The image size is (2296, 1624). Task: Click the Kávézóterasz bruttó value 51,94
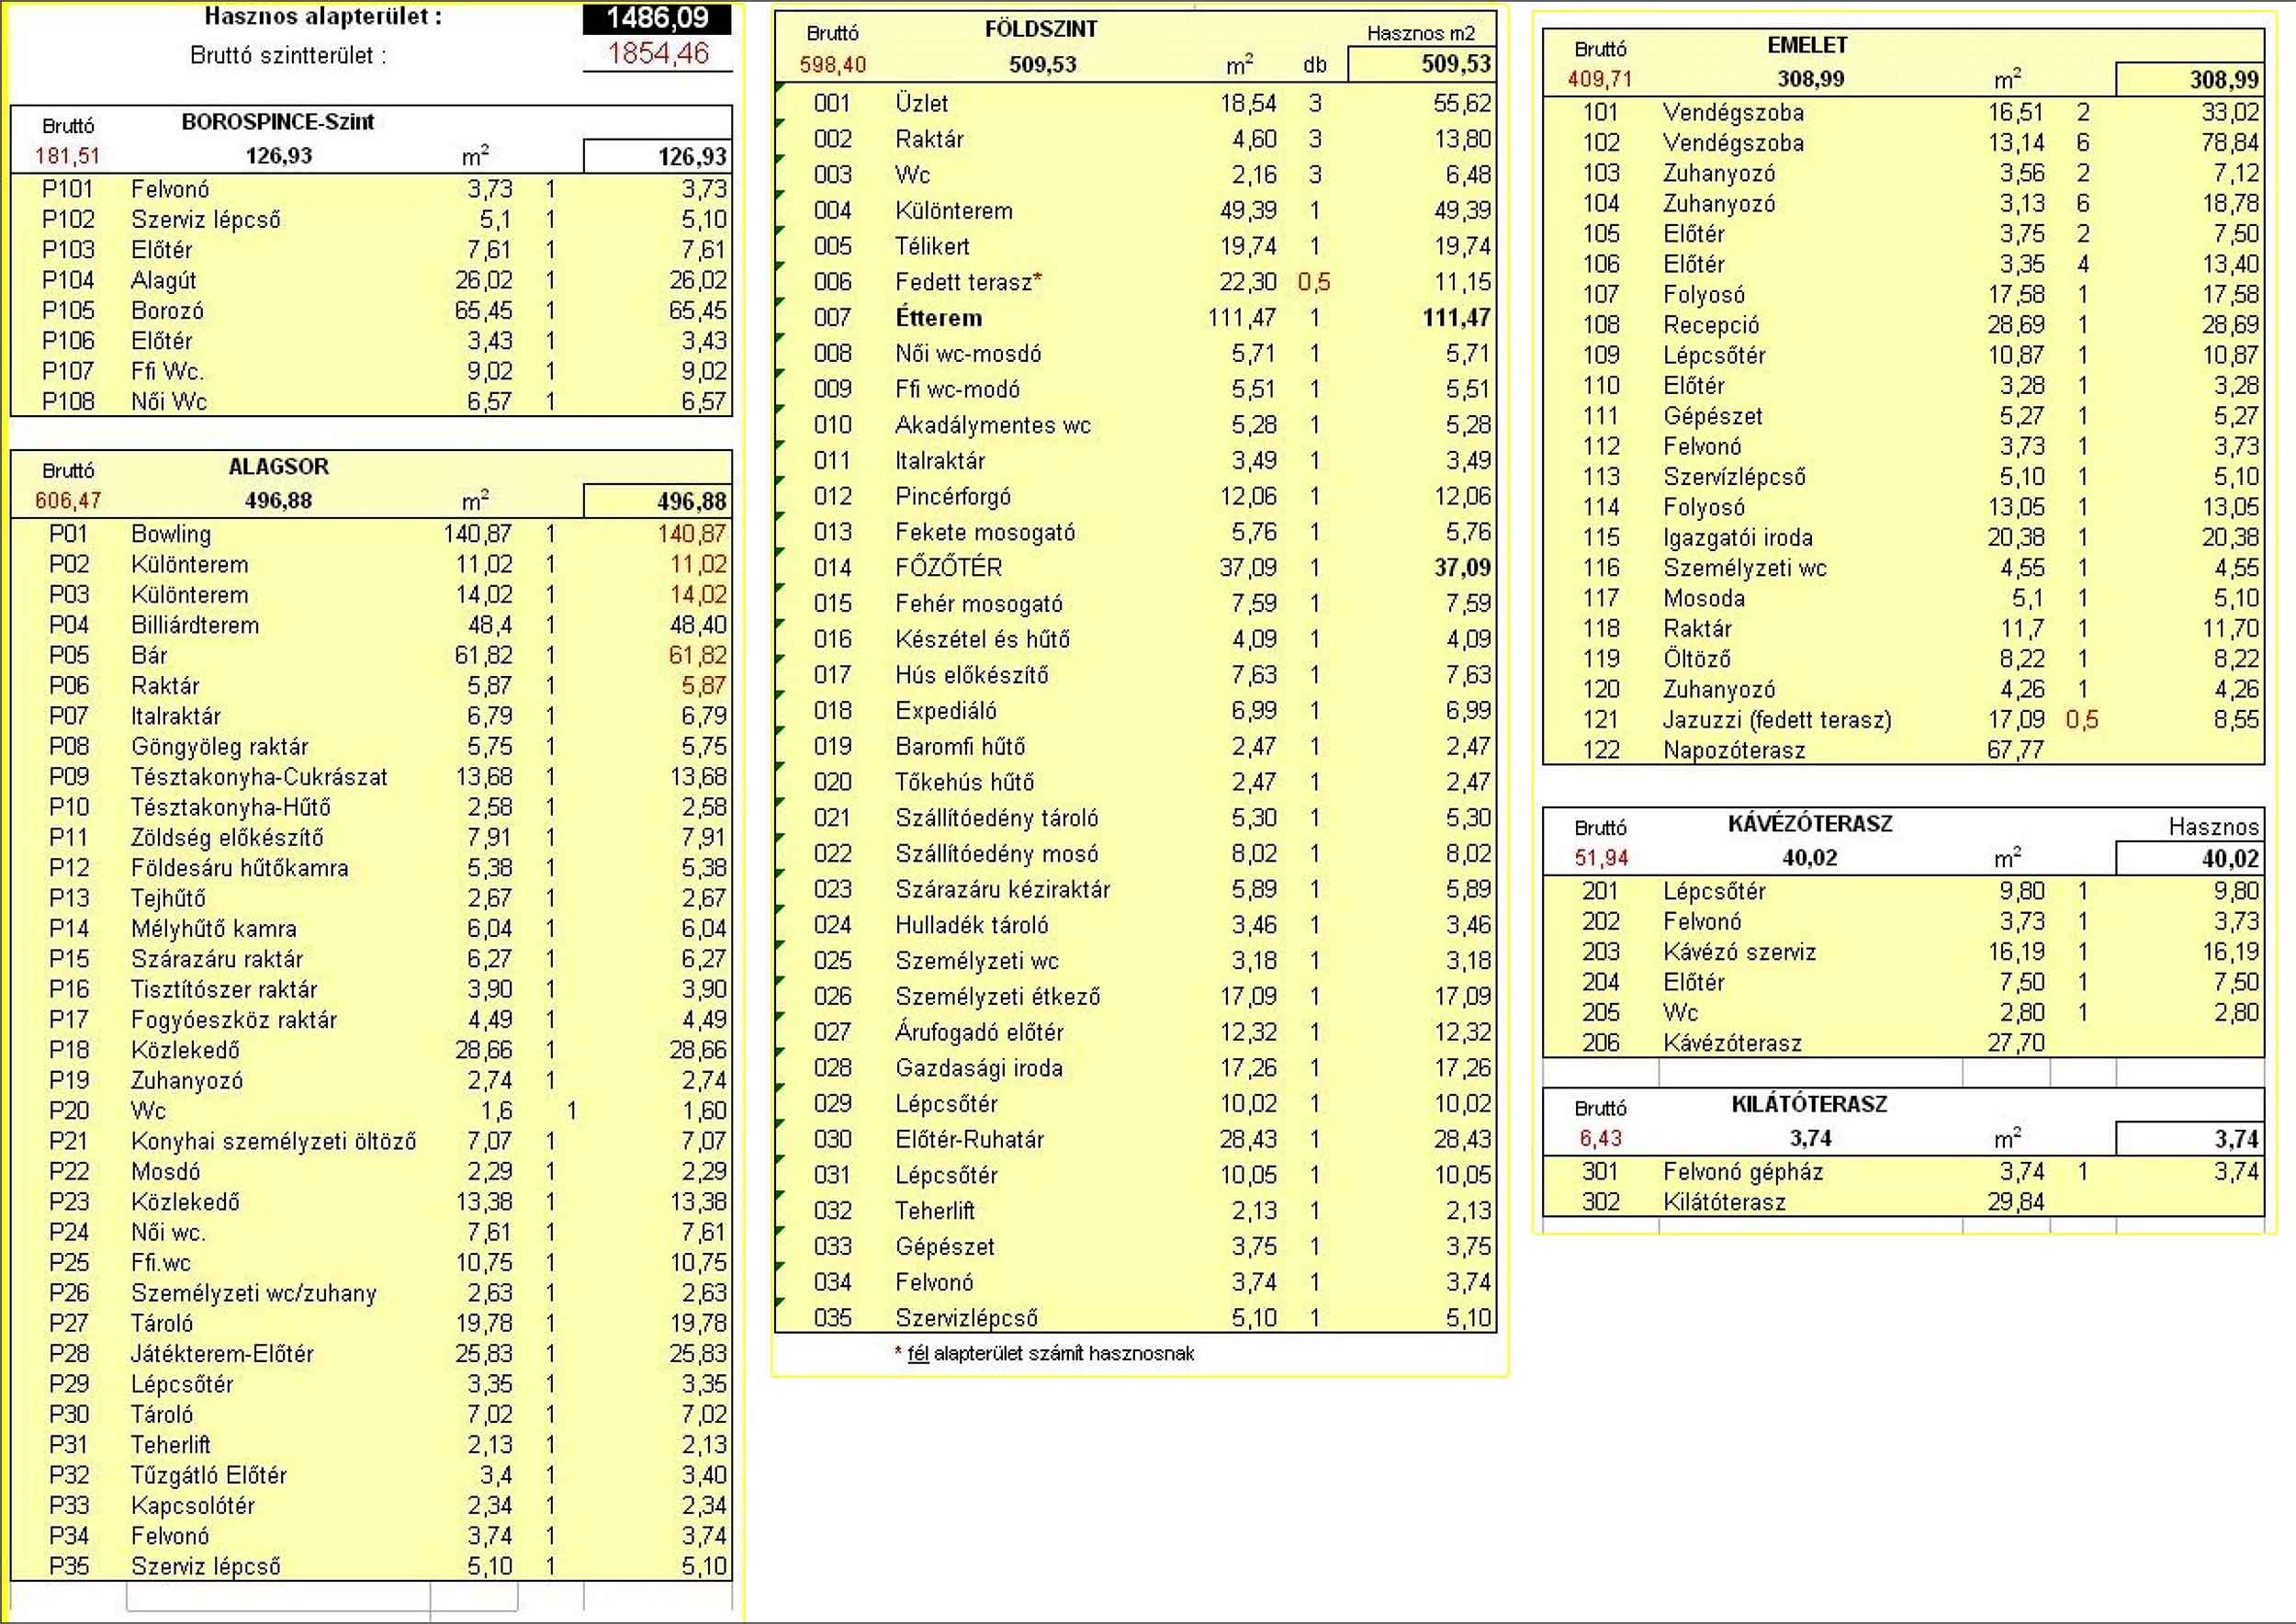point(1600,858)
